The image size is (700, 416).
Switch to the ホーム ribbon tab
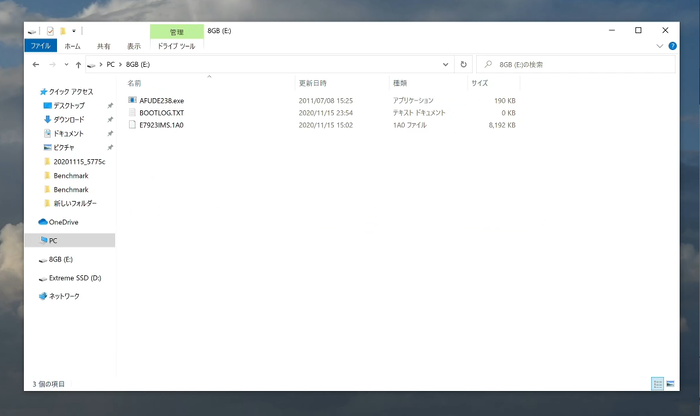tap(72, 46)
